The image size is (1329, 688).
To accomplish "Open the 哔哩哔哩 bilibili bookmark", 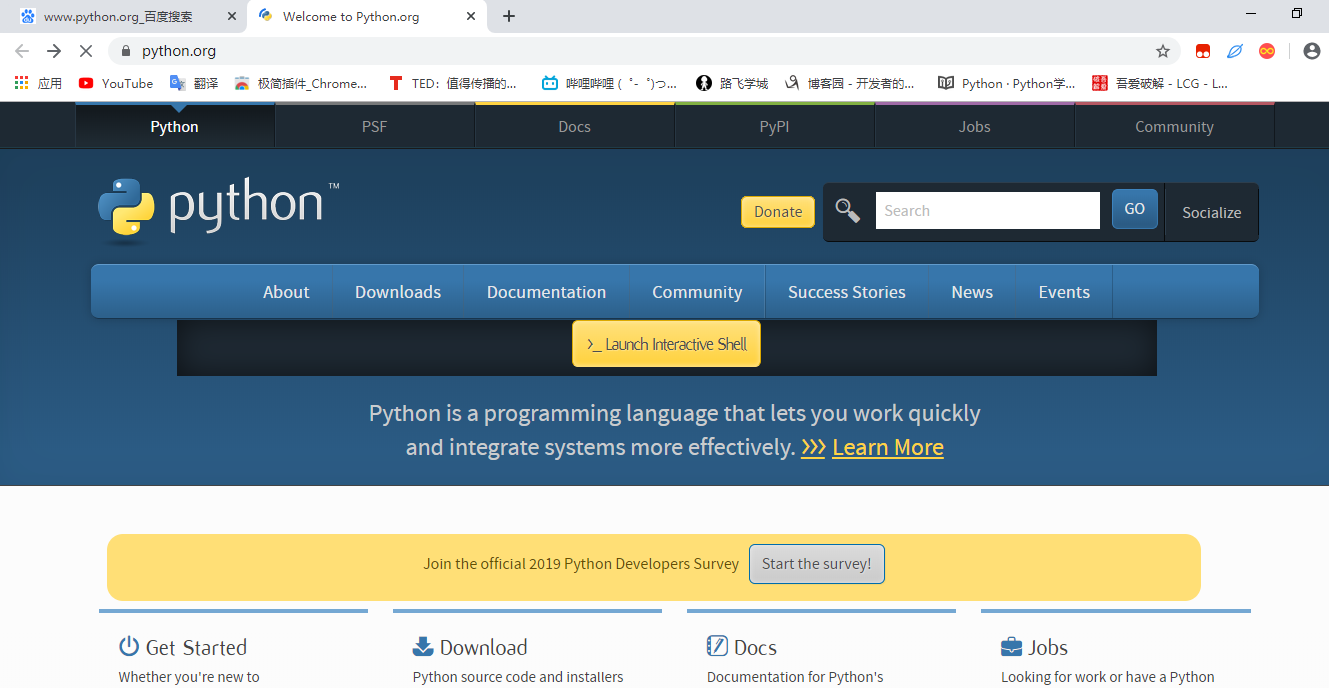I will (x=609, y=84).
